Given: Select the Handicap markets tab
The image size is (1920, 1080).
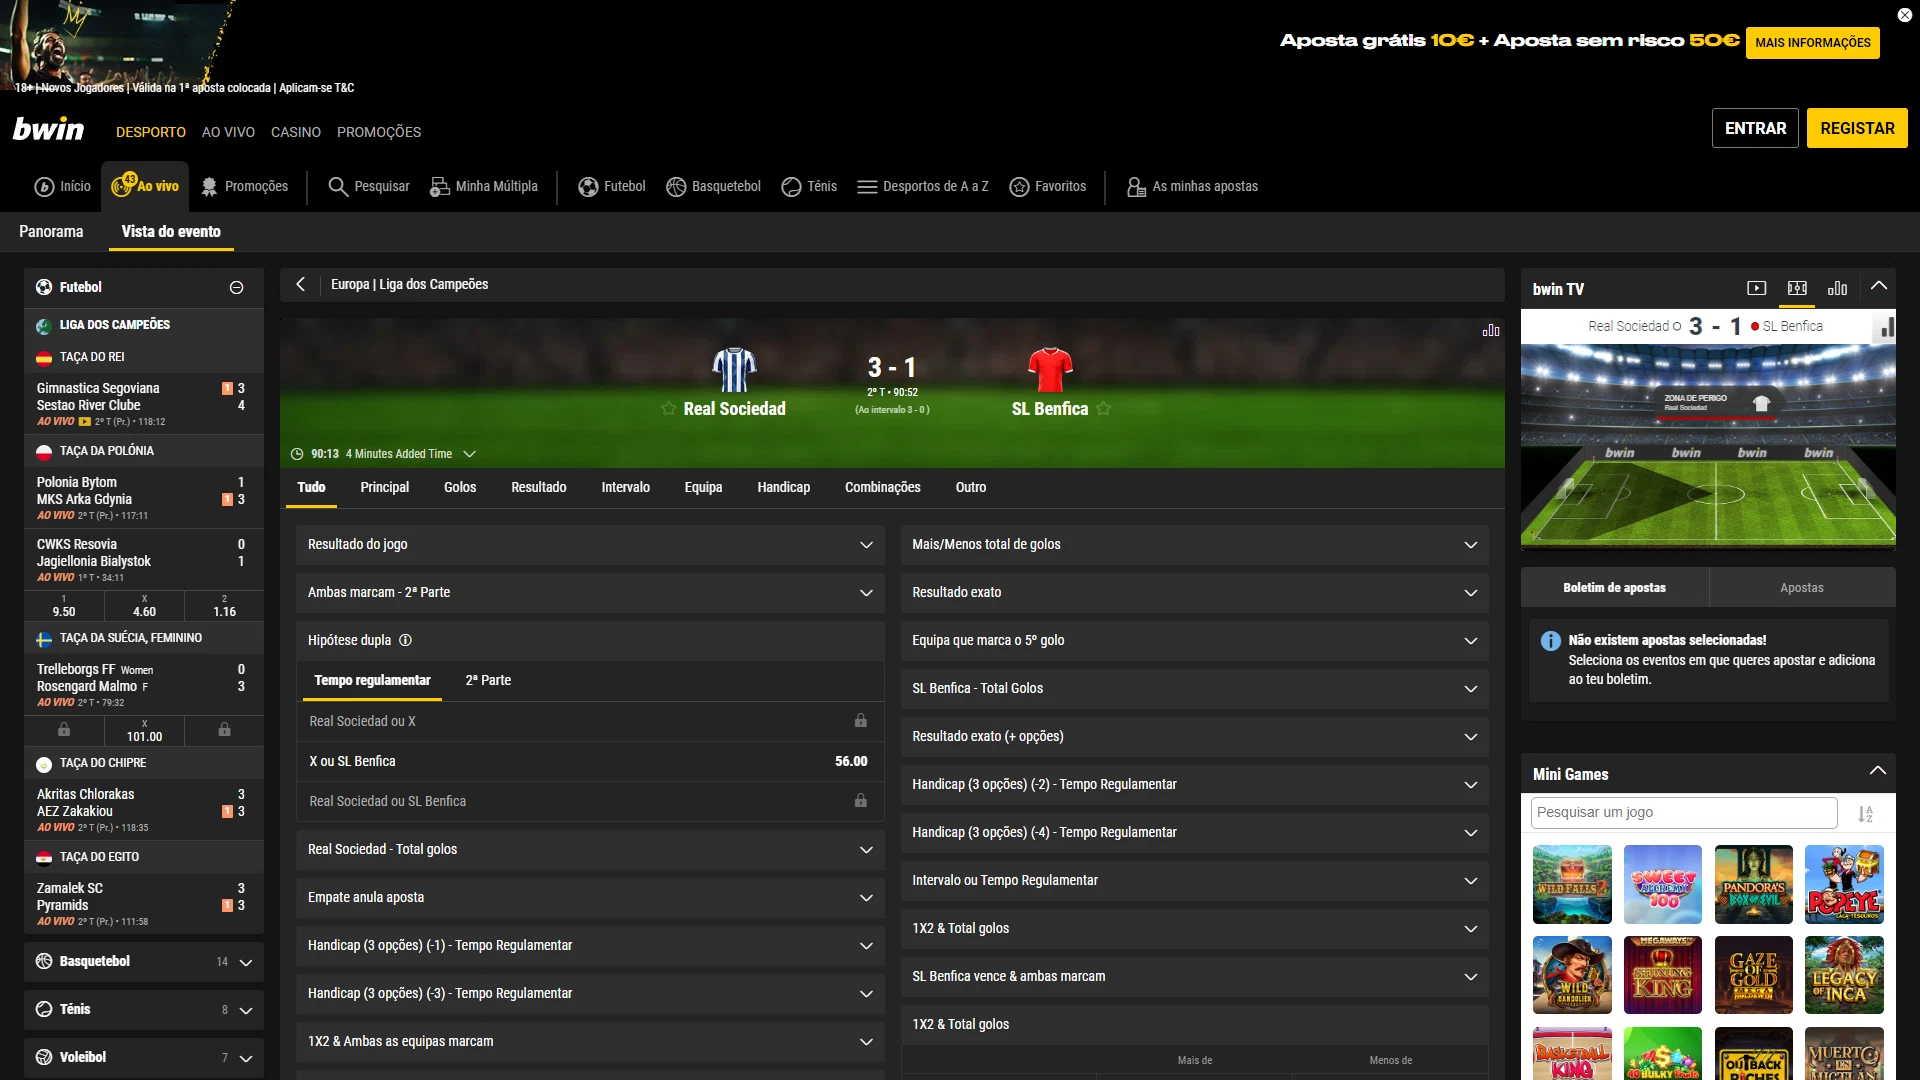Looking at the screenshot, I should coord(784,488).
